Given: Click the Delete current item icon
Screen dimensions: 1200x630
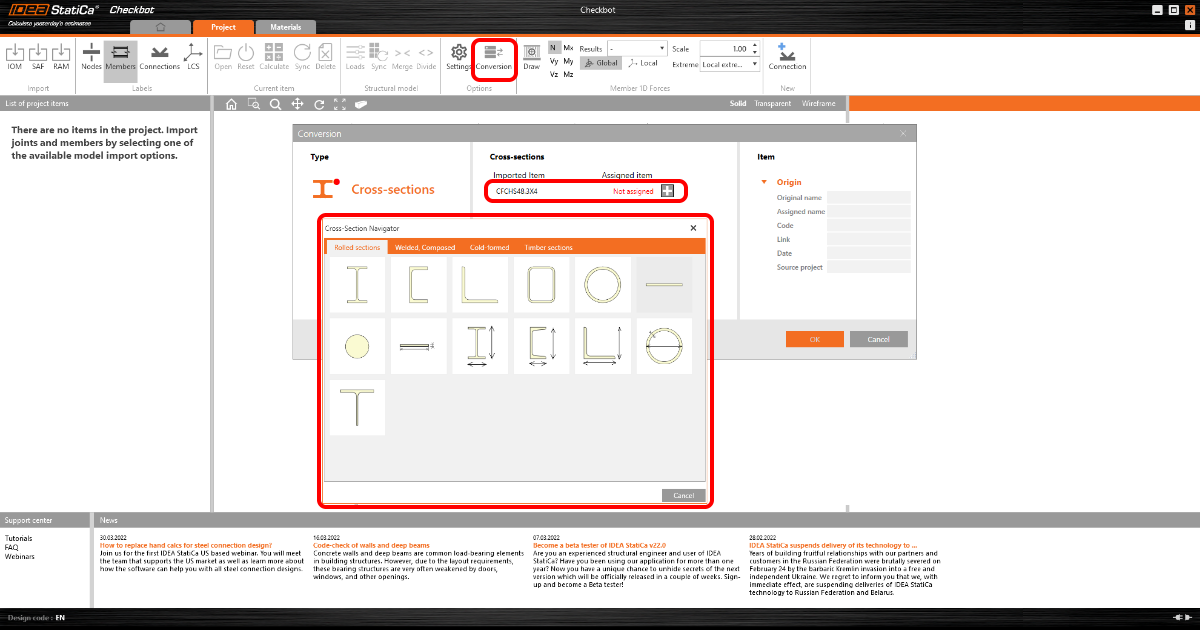Looking at the screenshot, I should tap(326, 57).
